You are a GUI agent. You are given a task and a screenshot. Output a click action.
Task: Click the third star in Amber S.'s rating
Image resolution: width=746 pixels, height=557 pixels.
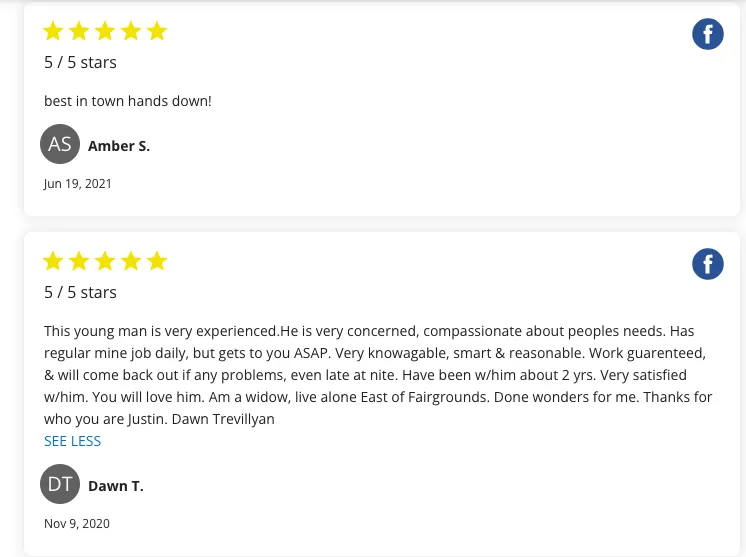pos(105,32)
